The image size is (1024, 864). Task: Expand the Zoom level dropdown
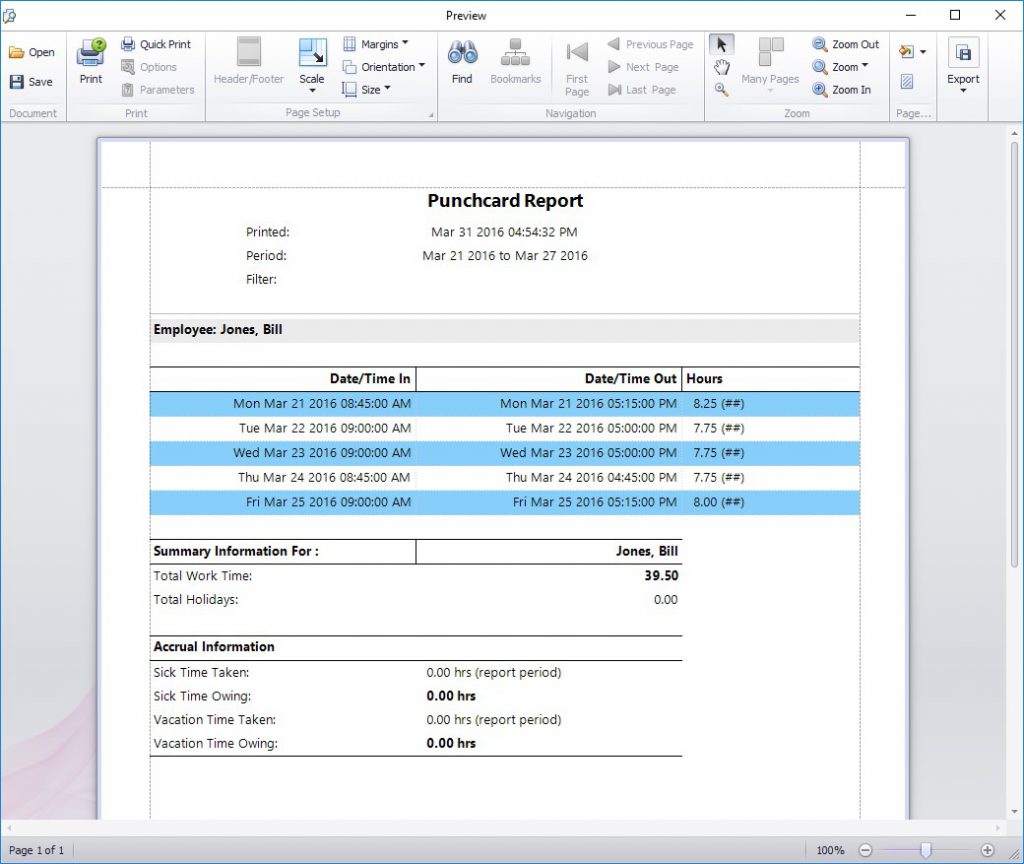pyautogui.click(x=840, y=67)
